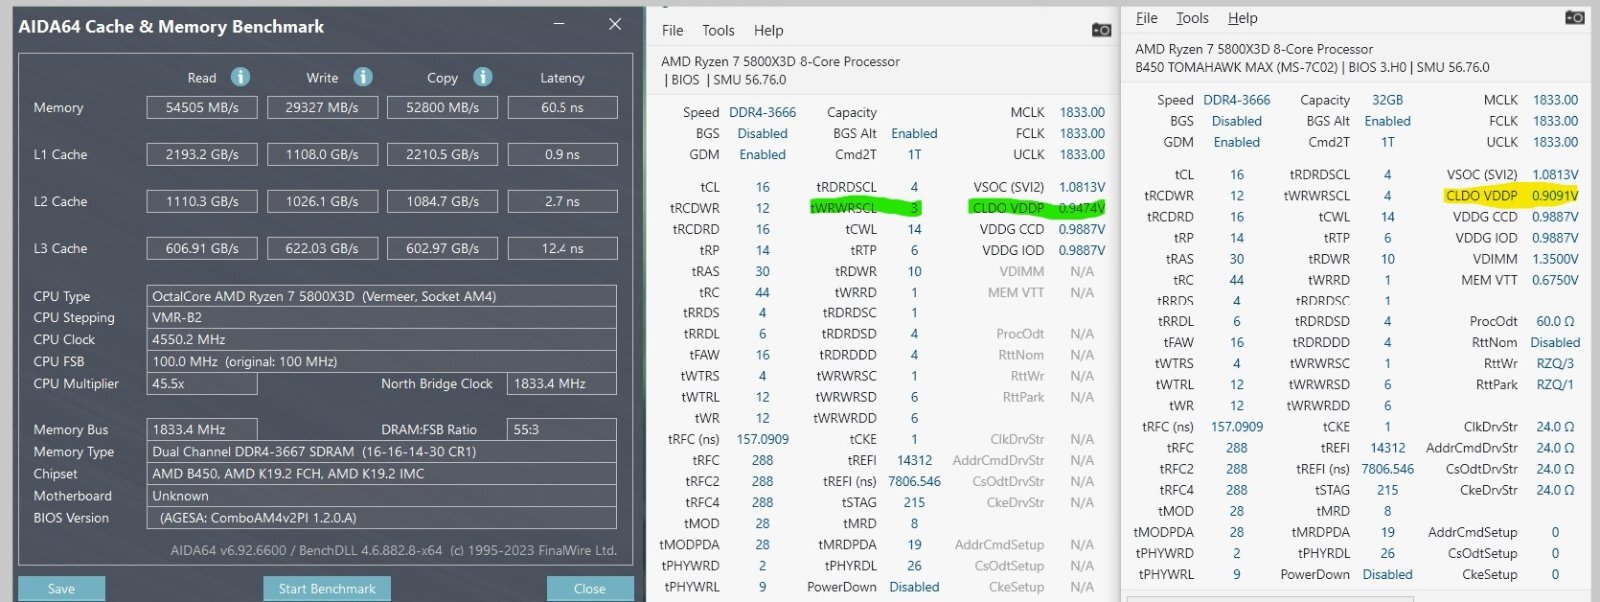Click CLDO VDDP 0.9091V in right ZenTimings window
This screenshot has width=1600, height=602.
pos(1555,196)
